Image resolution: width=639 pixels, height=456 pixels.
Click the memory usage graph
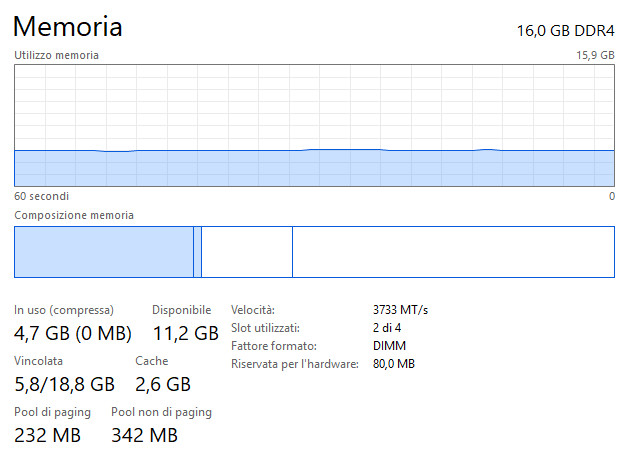click(314, 126)
